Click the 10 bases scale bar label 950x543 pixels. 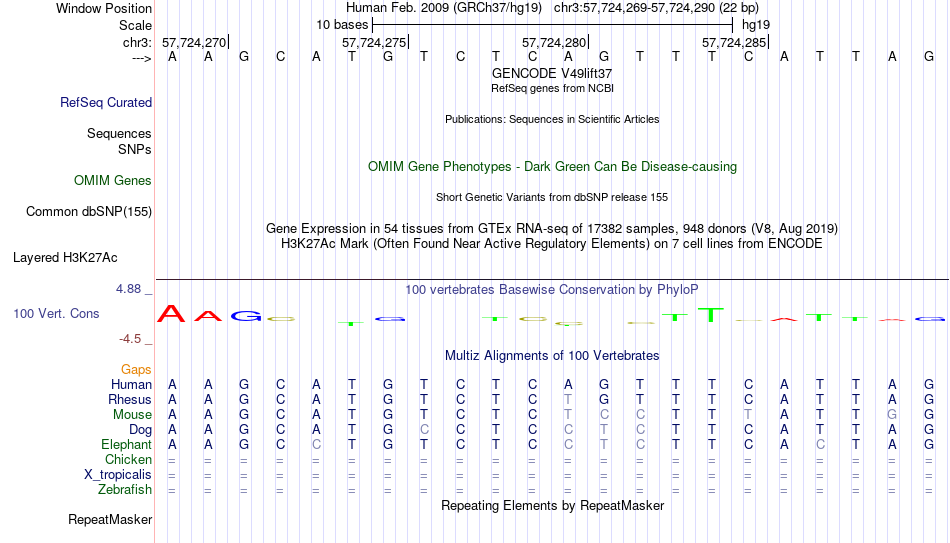point(342,25)
